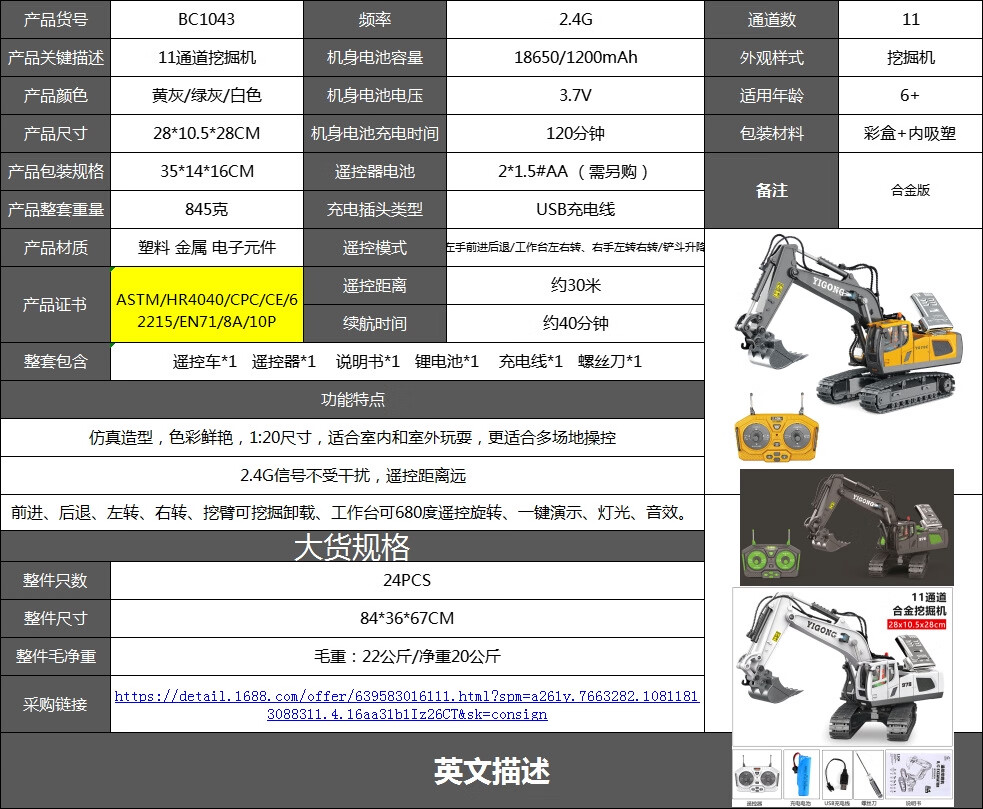Select the 24PCS carton quantity cell
This screenshot has height=809, width=983.
pos(407,581)
